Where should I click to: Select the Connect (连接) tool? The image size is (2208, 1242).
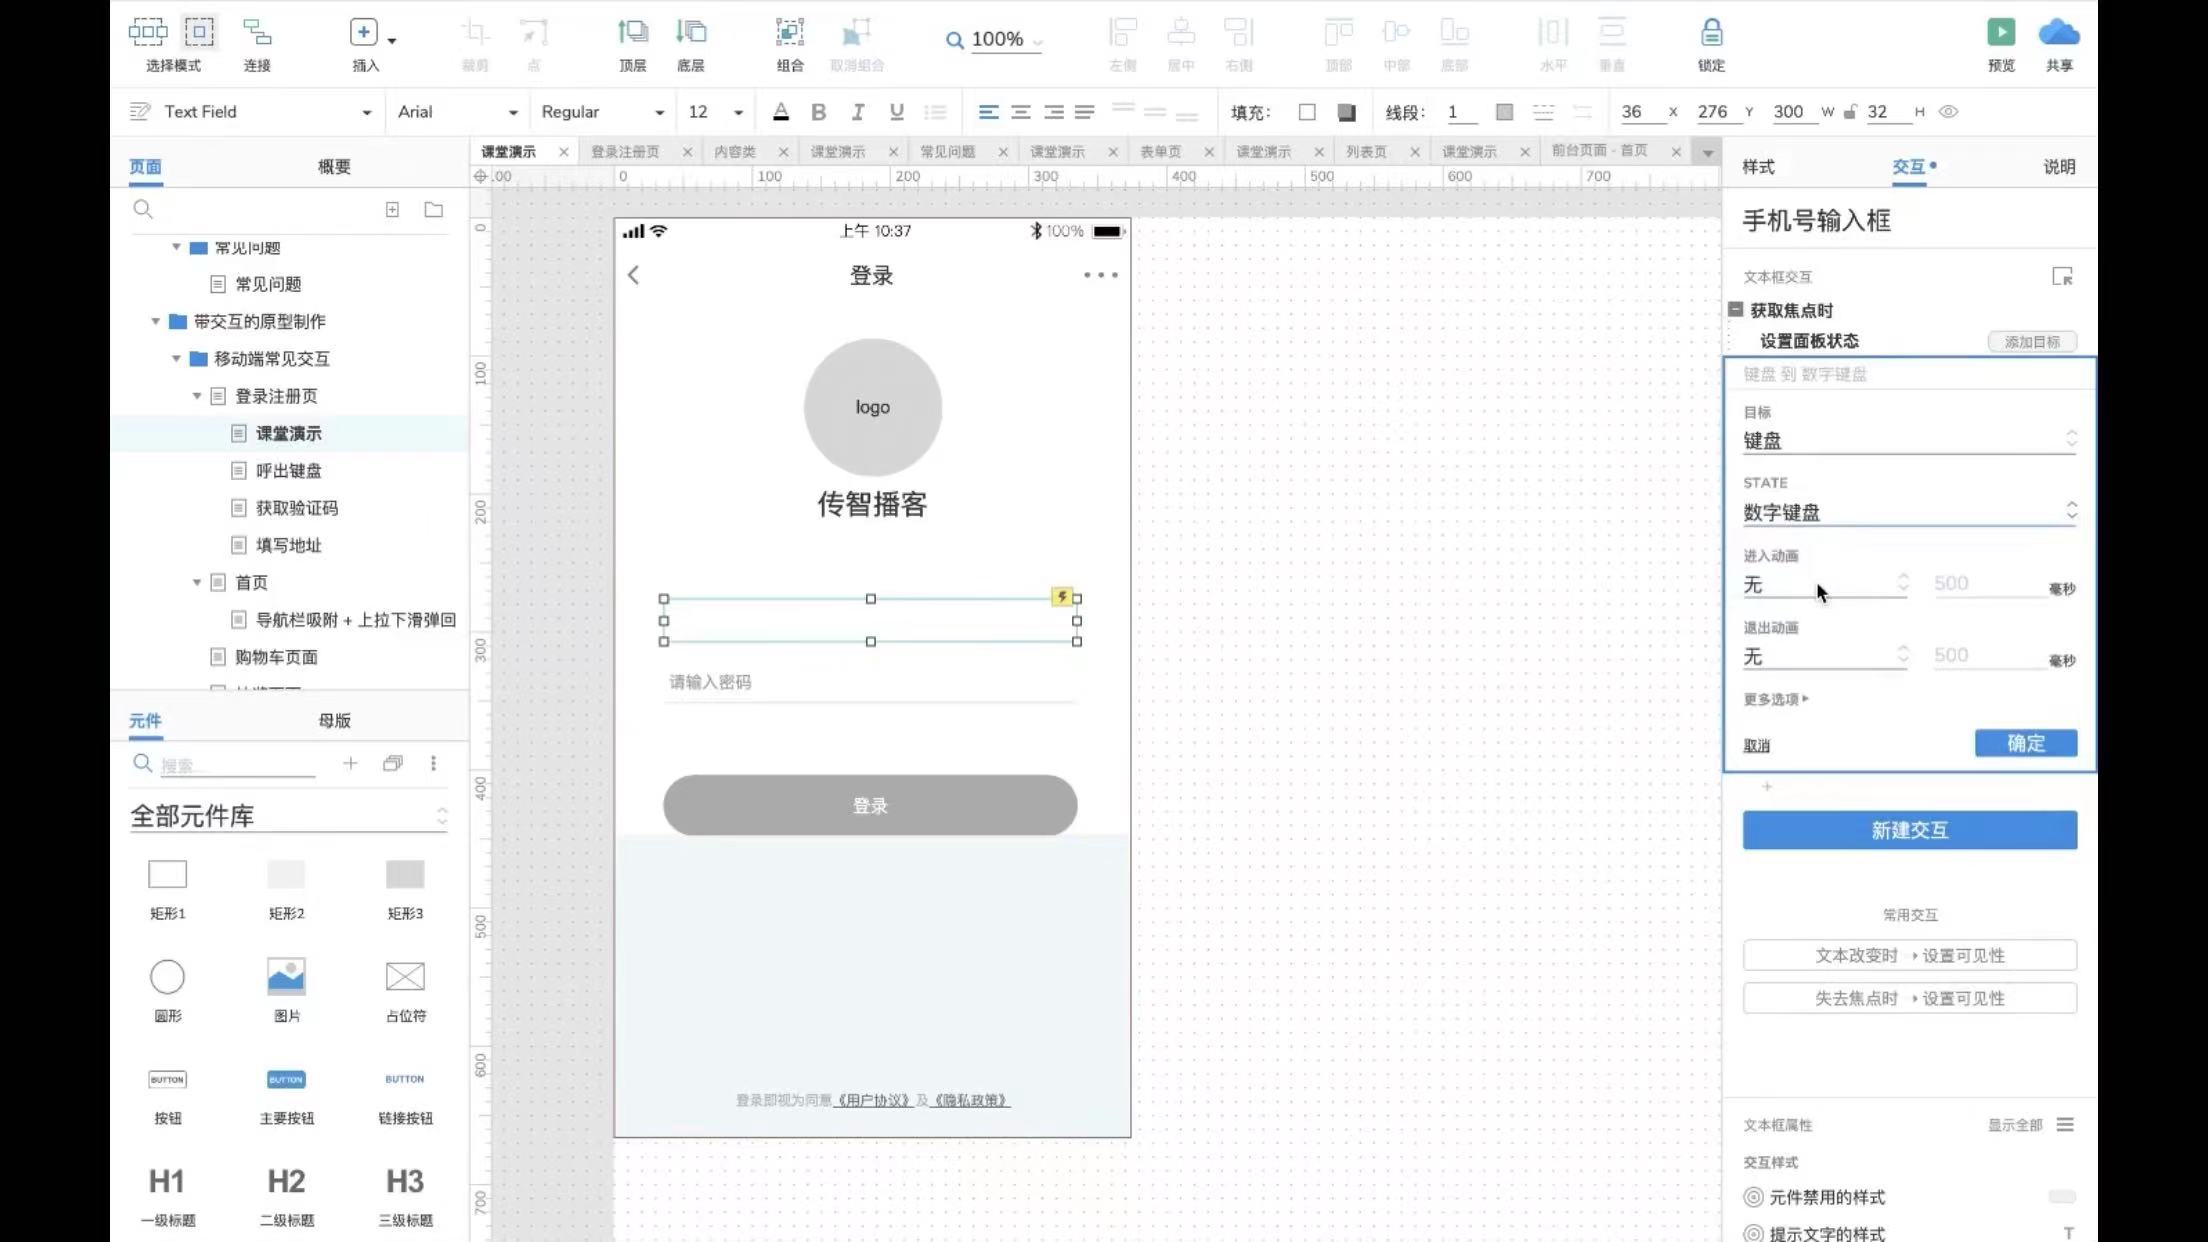257,33
